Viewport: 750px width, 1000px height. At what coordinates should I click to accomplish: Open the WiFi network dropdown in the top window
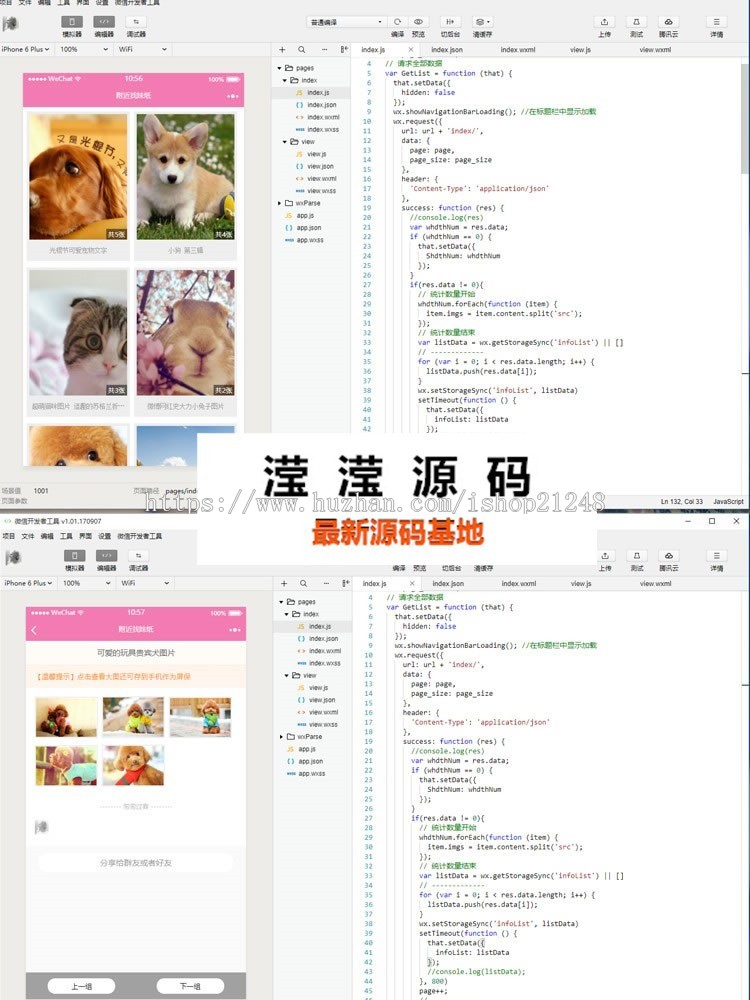pyautogui.click(x=143, y=49)
